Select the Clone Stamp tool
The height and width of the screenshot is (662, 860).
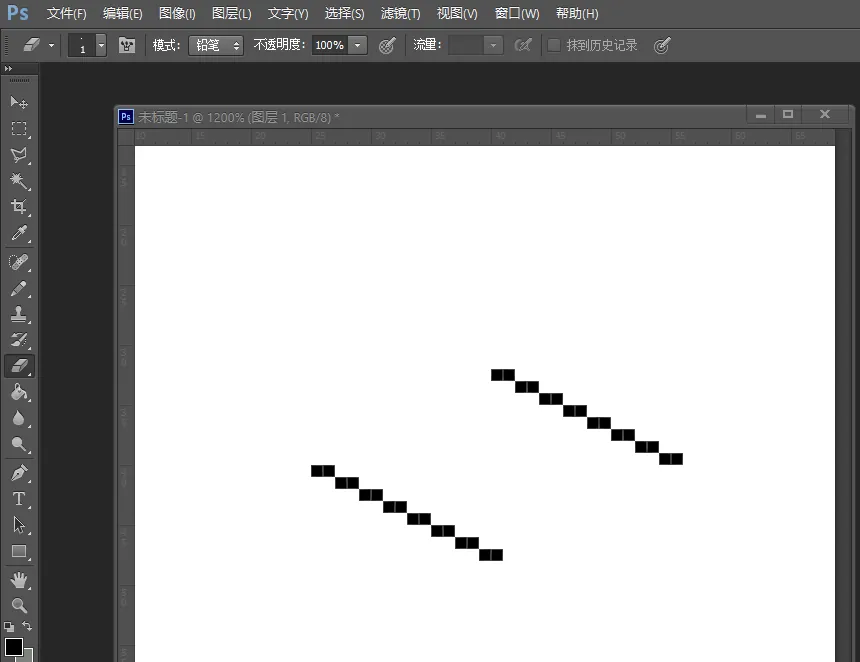[19, 314]
